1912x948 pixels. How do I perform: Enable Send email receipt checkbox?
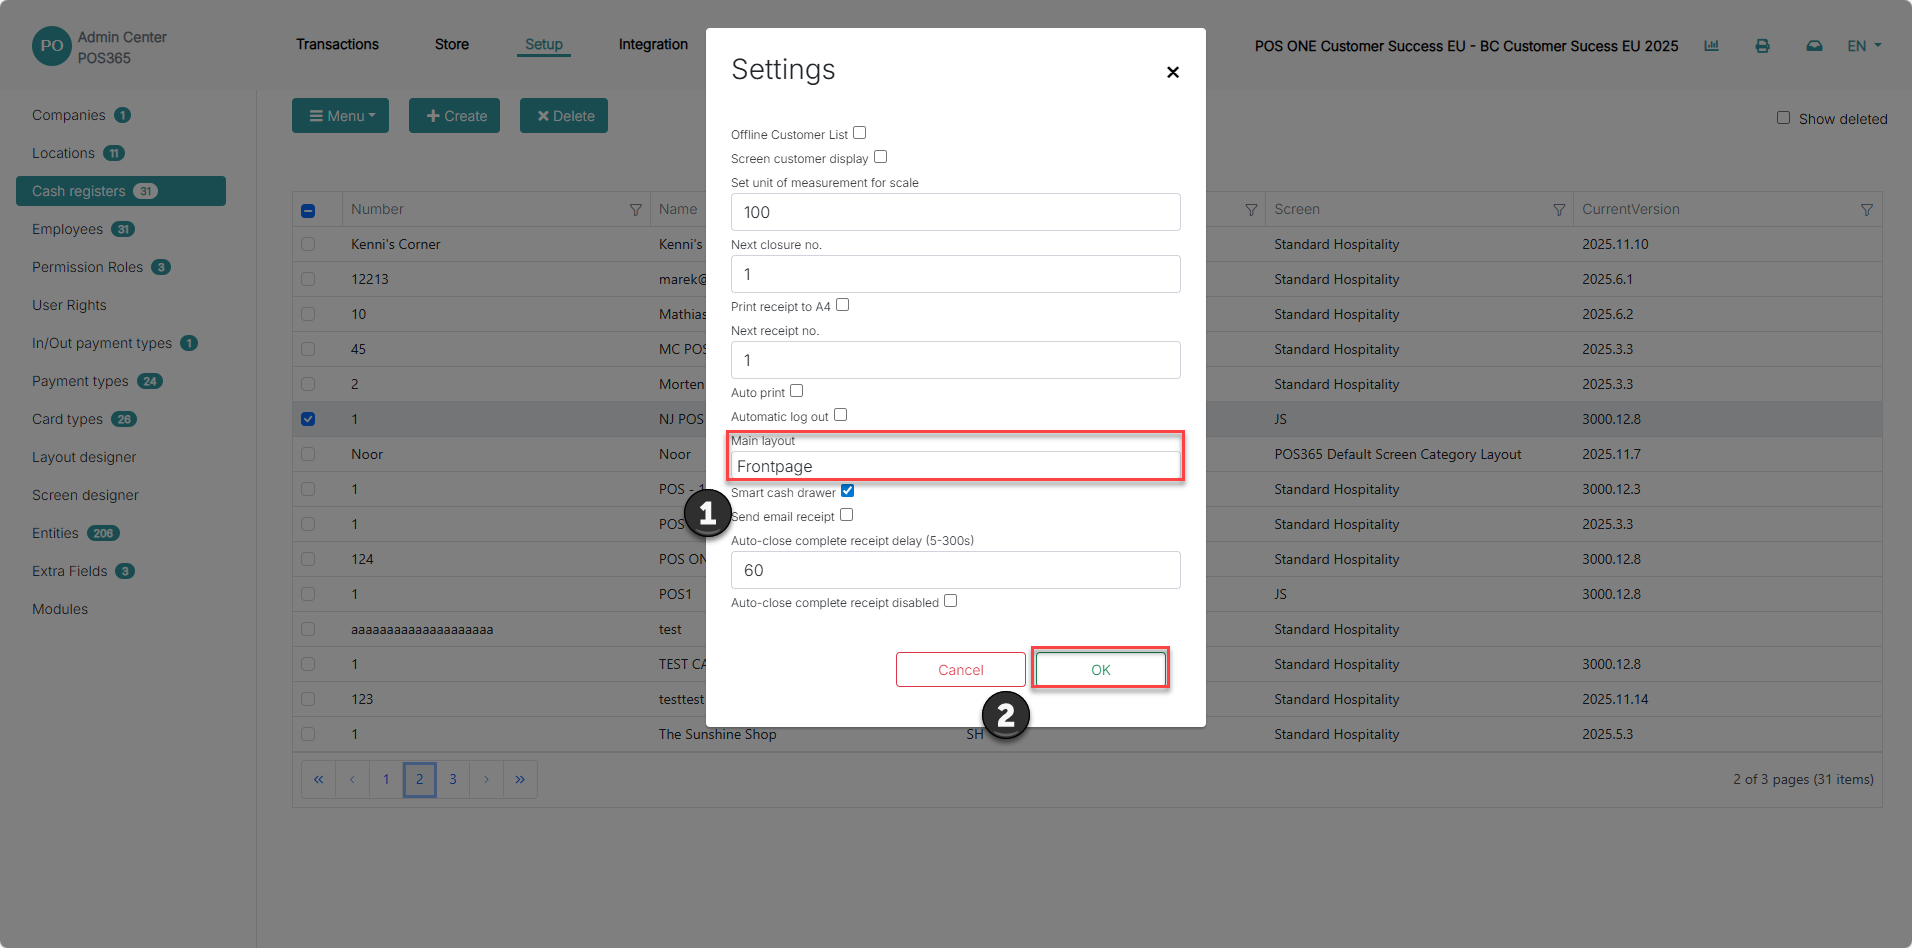[x=846, y=515]
